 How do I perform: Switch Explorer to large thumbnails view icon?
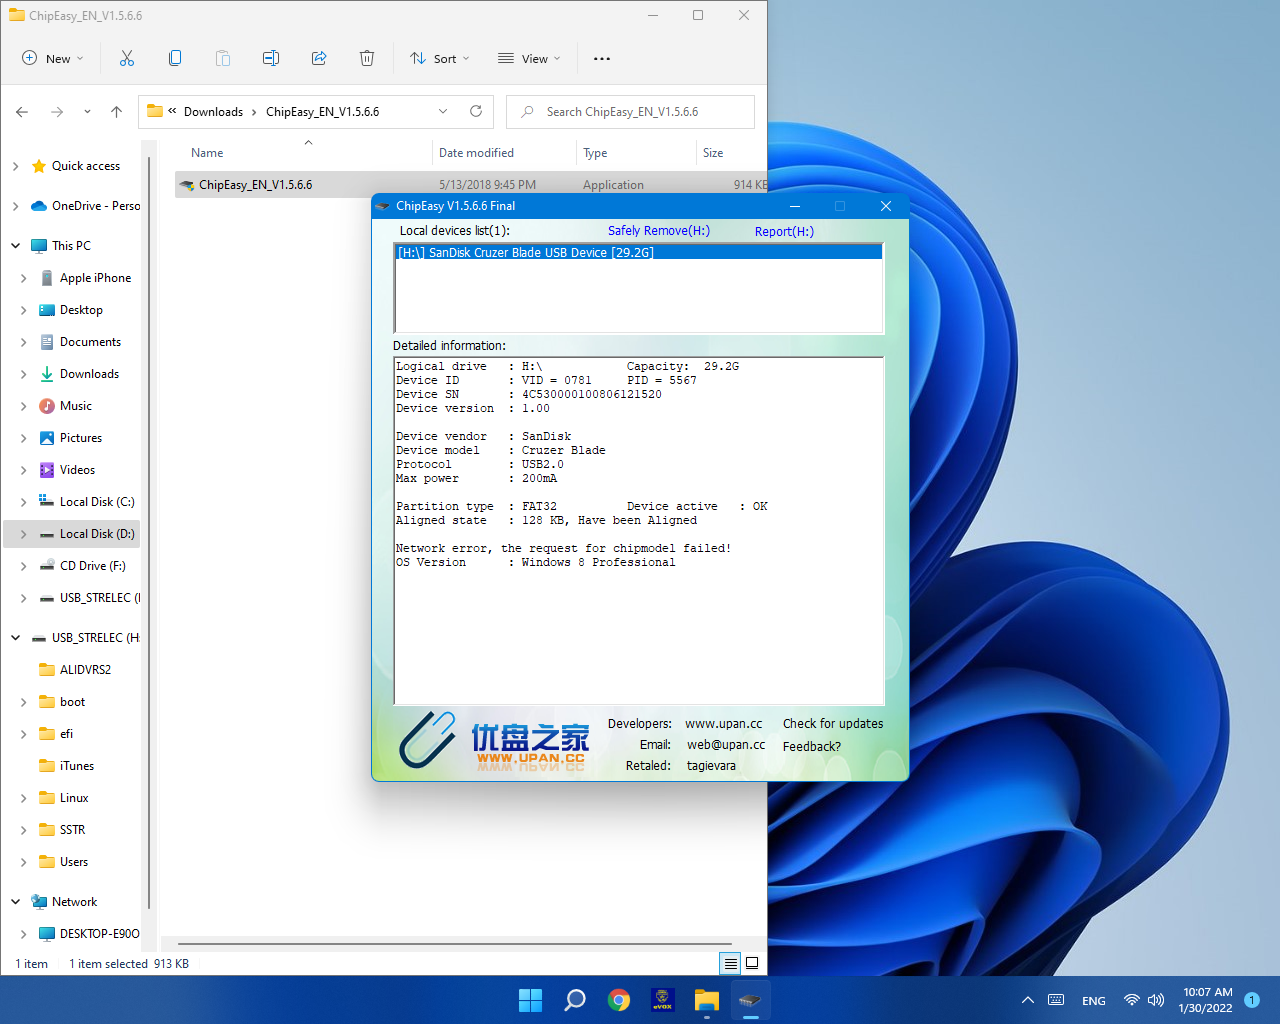(752, 963)
